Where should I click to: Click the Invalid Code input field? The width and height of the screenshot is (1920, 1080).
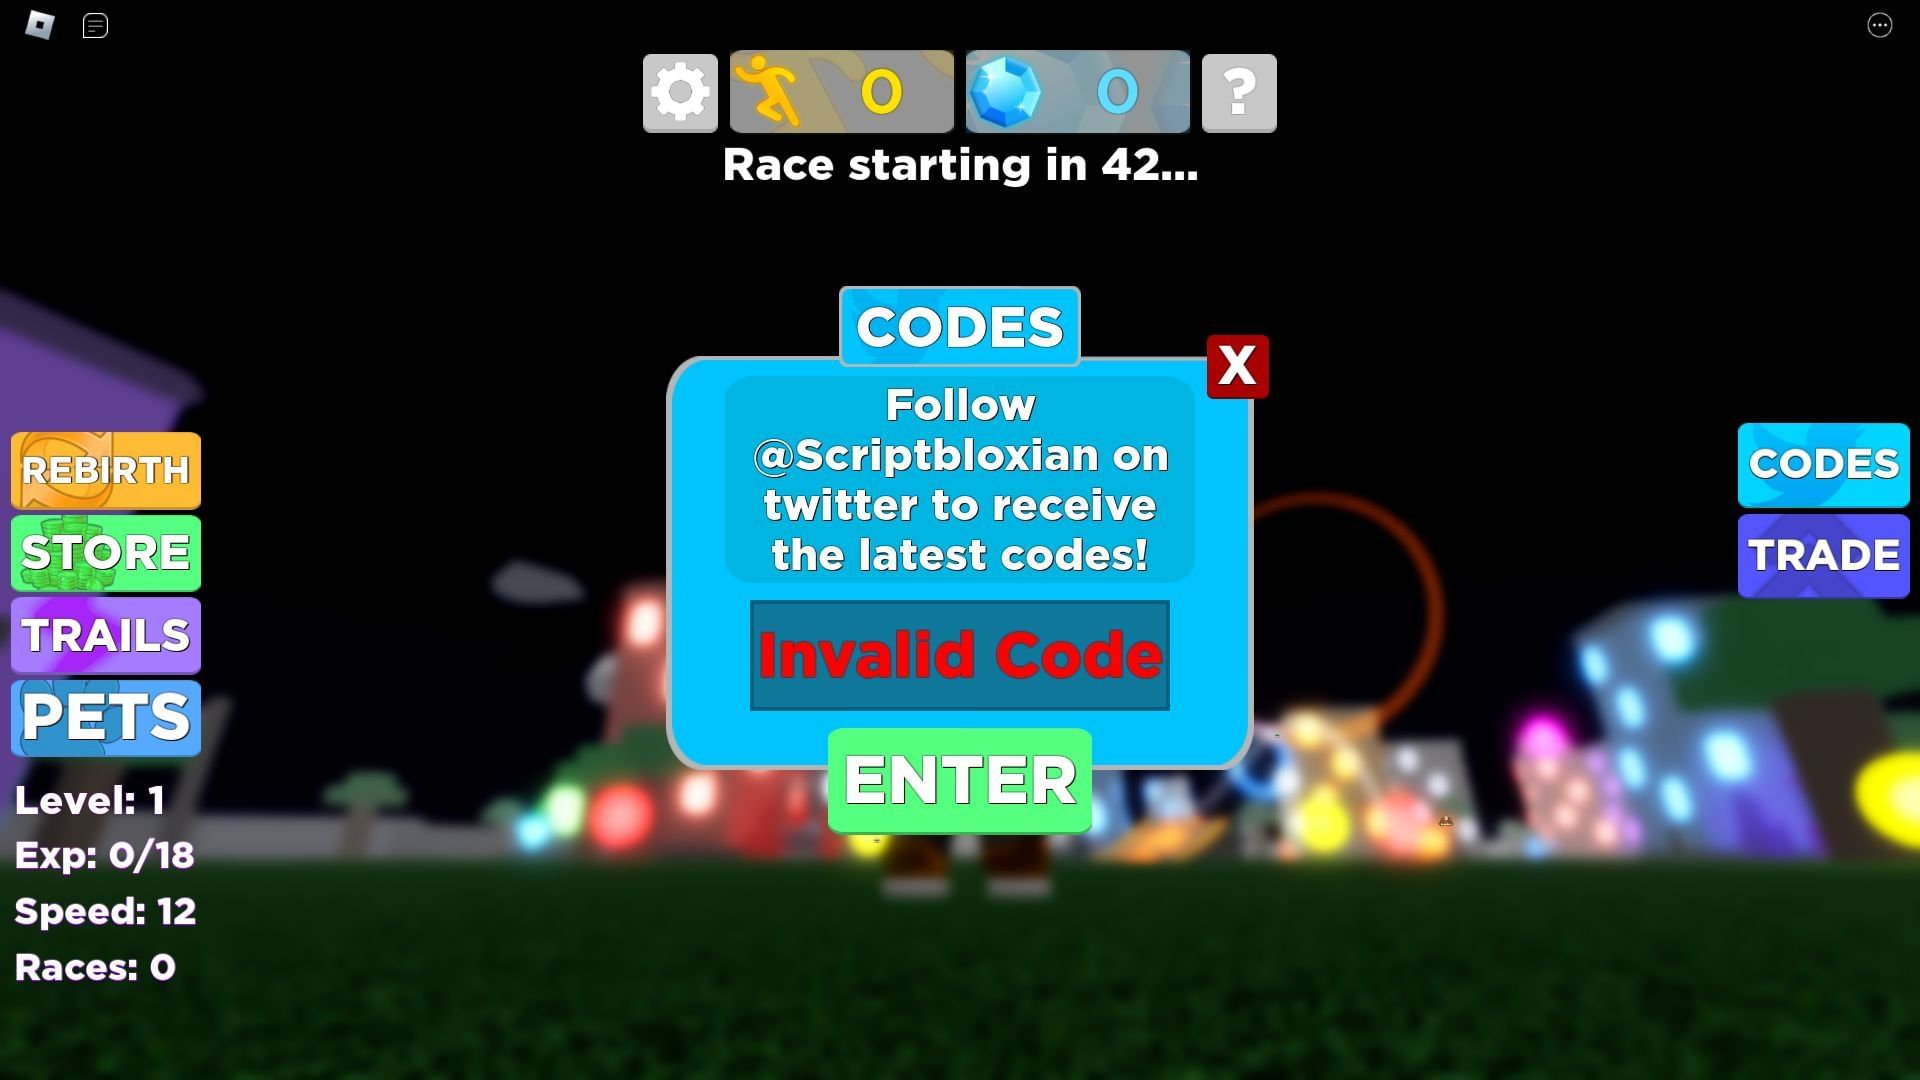point(960,655)
